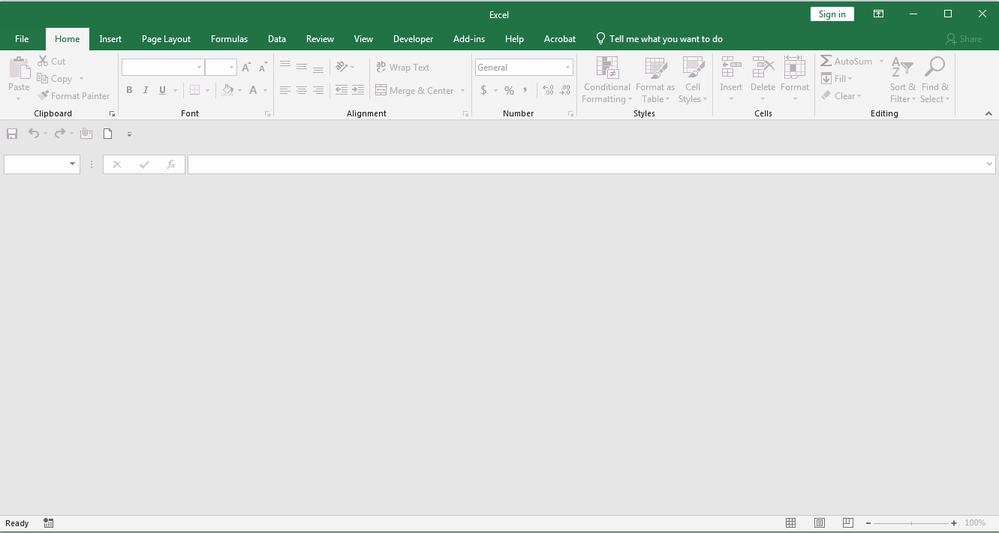Select Middle Align icon

(301, 67)
